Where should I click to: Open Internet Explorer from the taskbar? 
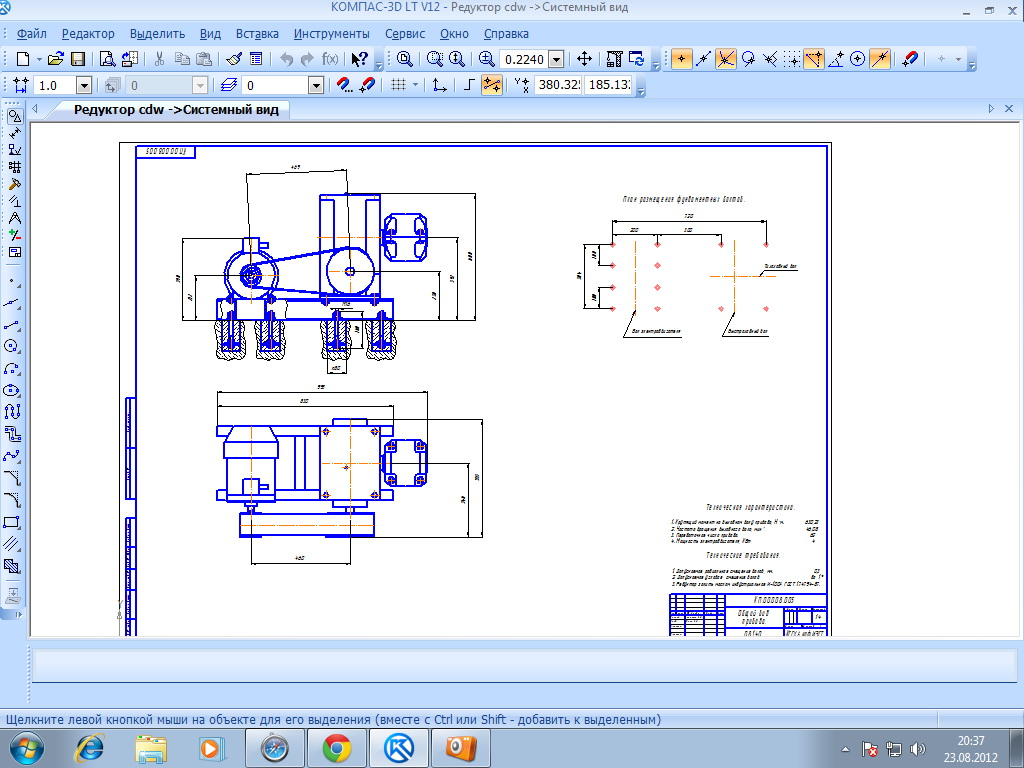pos(90,748)
